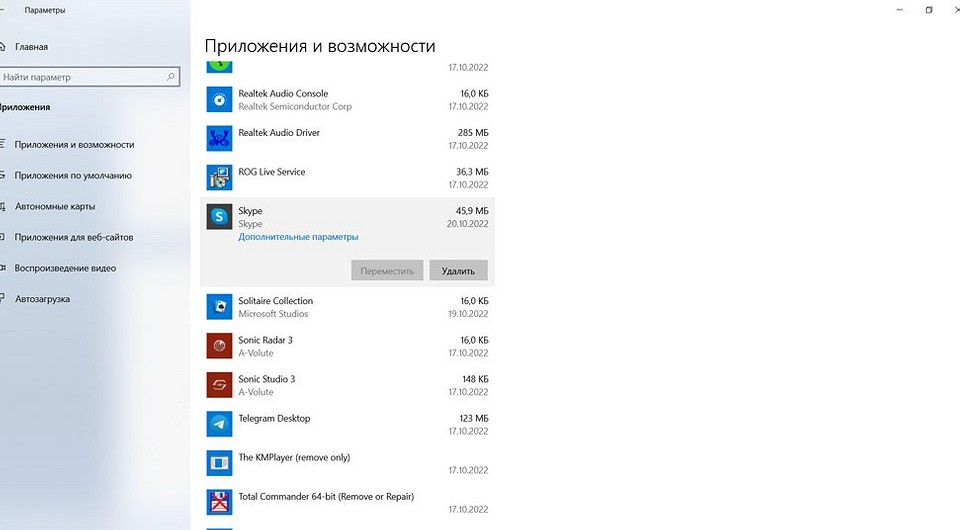
Task: Click the Realtek Audio Driver icon
Action: click(219, 138)
